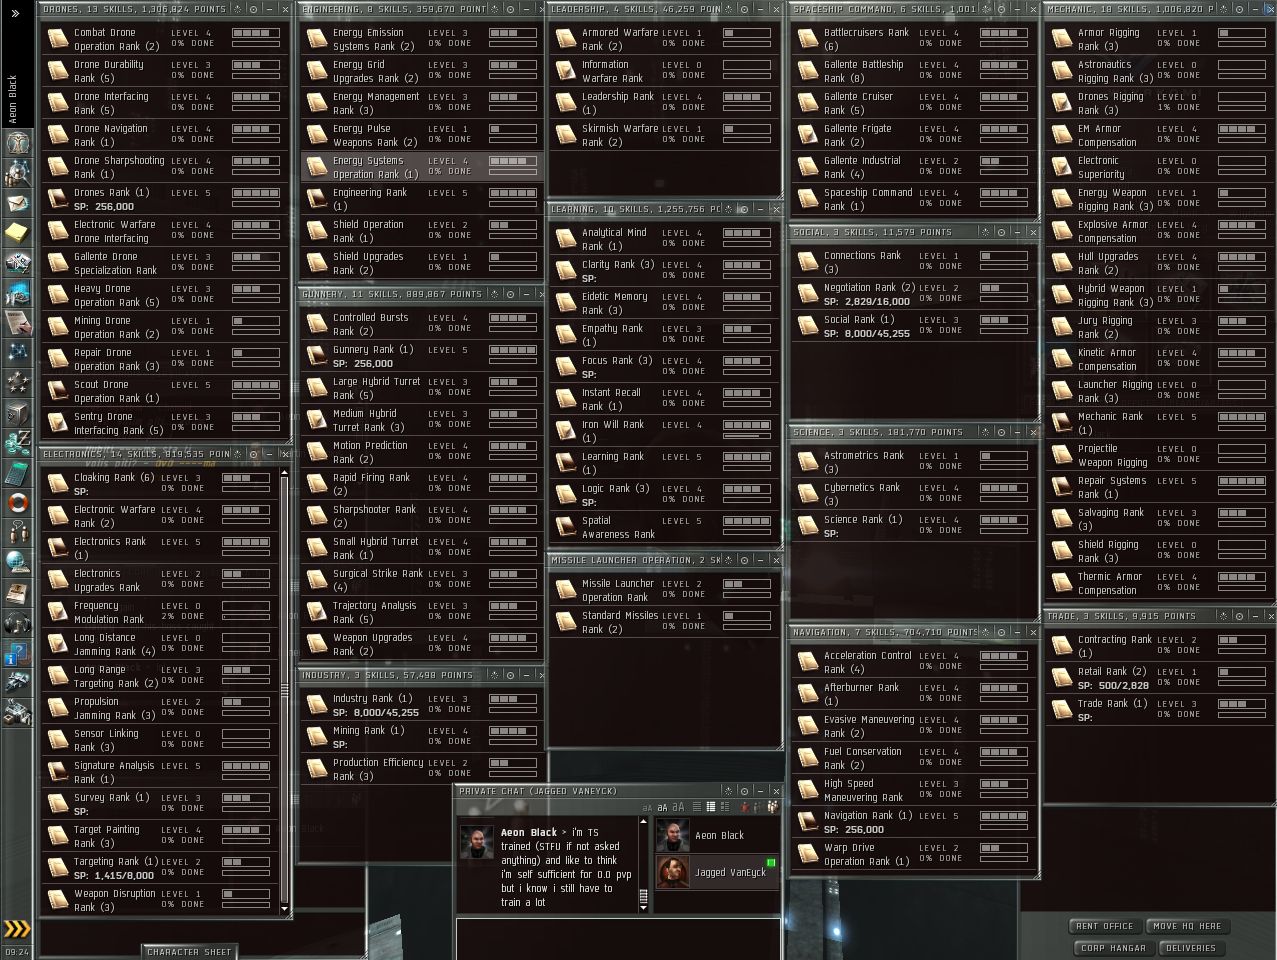
Task: Set small font size in the private chat
Action: tap(647, 807)
